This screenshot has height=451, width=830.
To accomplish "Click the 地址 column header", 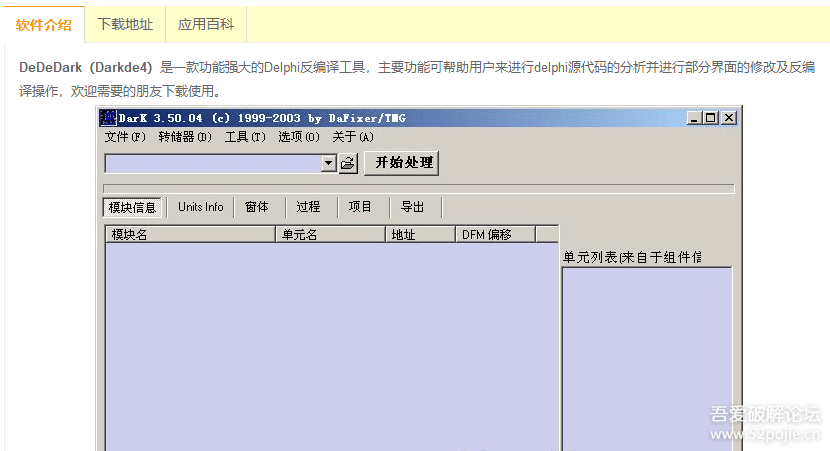I will point(420,234).
